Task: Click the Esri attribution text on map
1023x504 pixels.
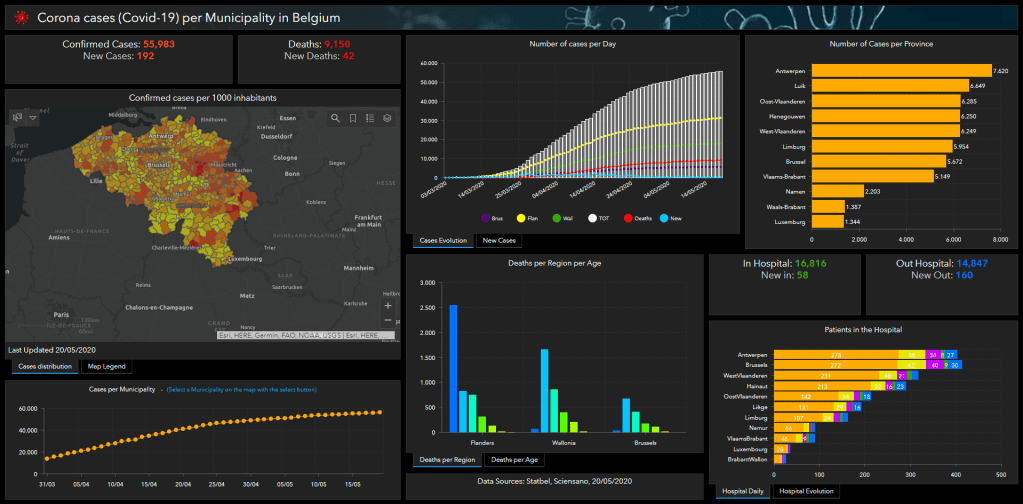Action: 306,336
